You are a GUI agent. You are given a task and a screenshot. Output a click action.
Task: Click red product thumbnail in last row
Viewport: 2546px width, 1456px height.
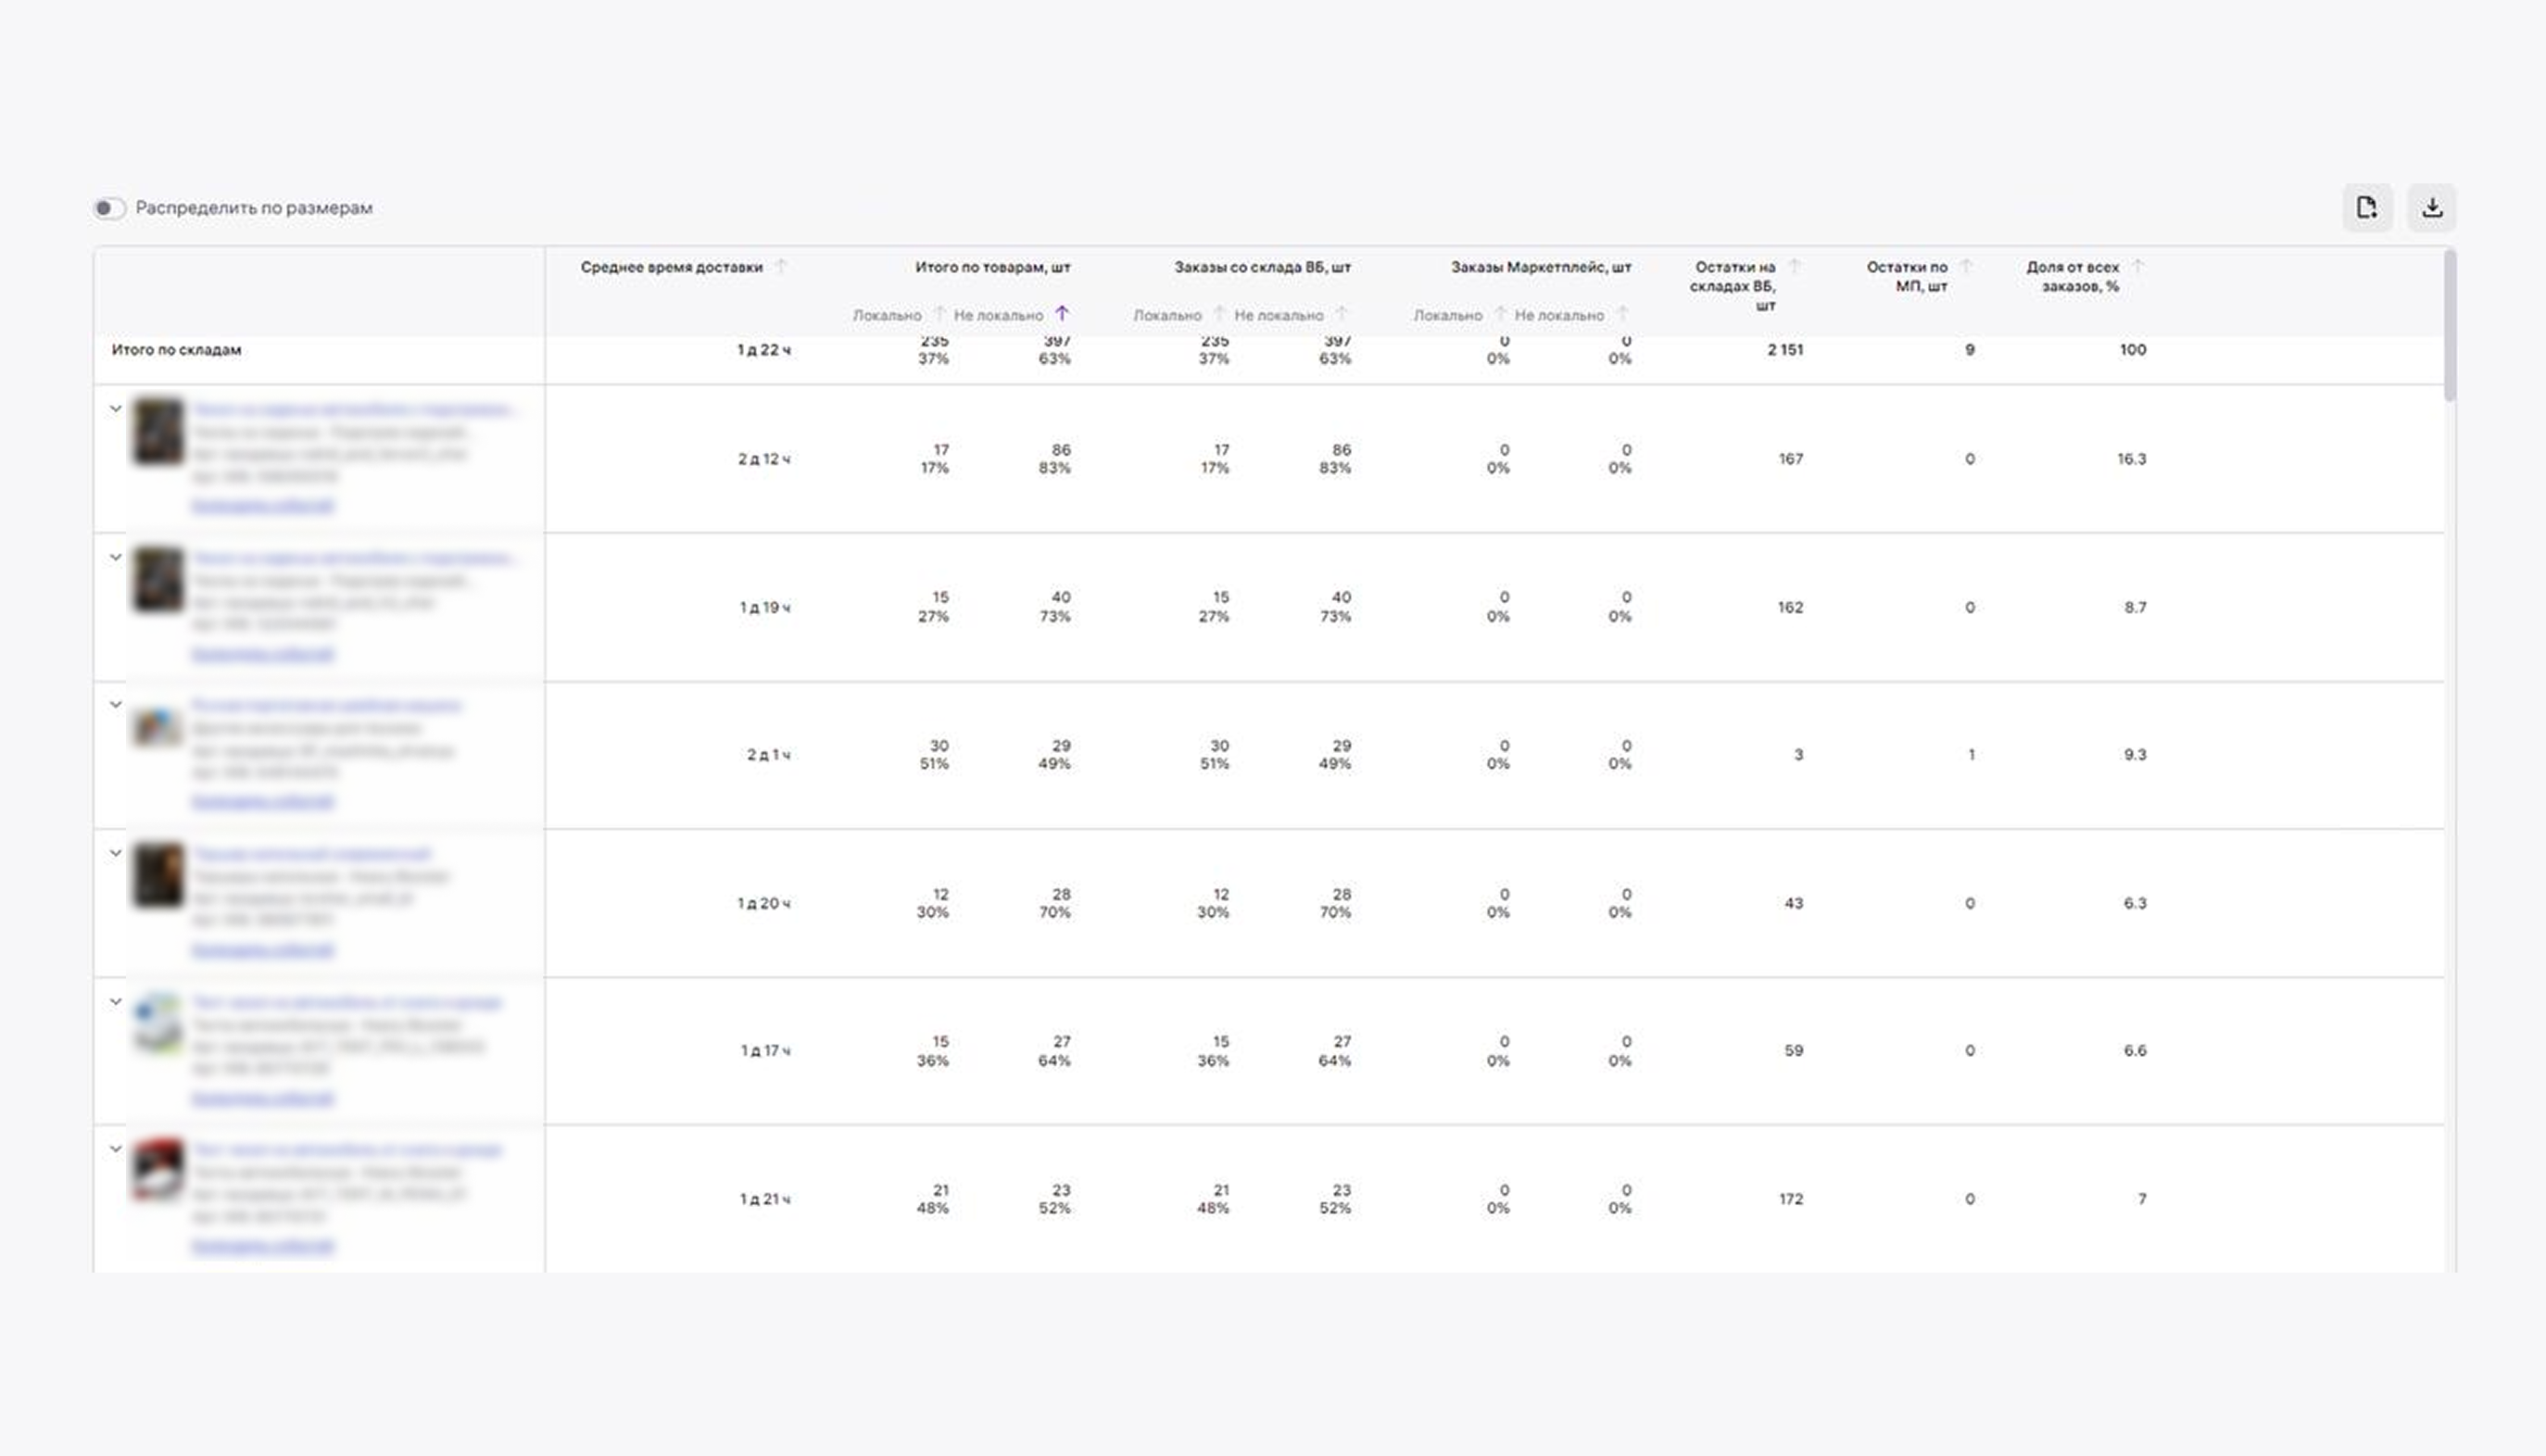point(158,1170)
